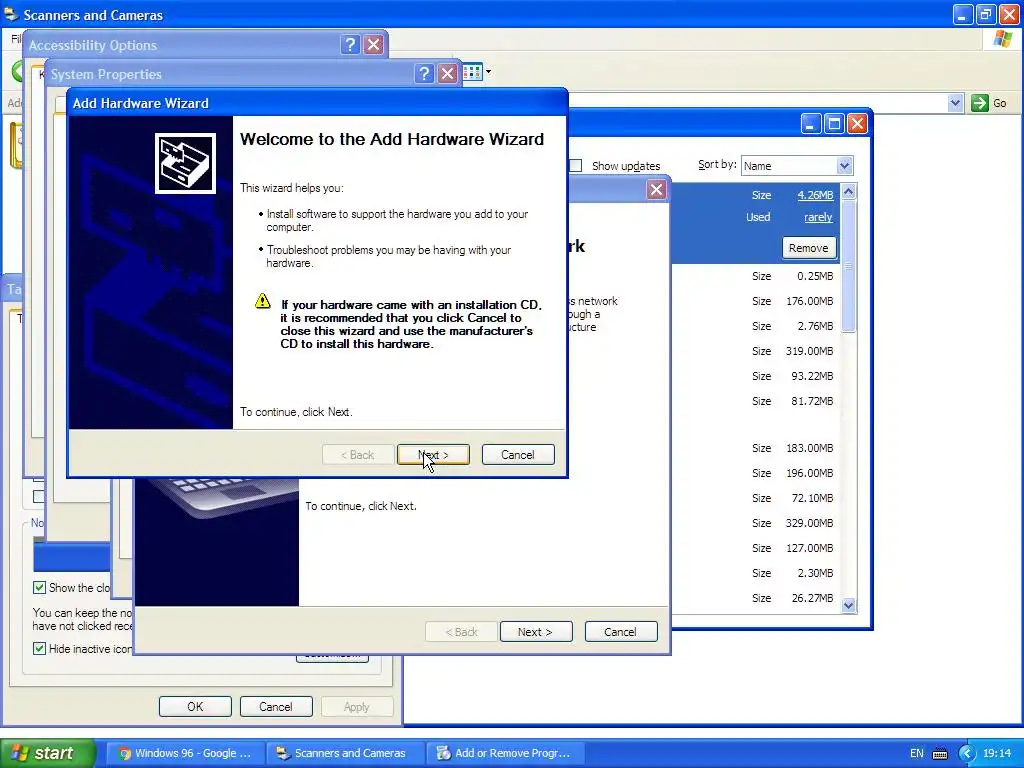Screen dimensions: 1024x768
Task: Click Next in Add Hardware Wizard
Action: click(x=433, y=455)
